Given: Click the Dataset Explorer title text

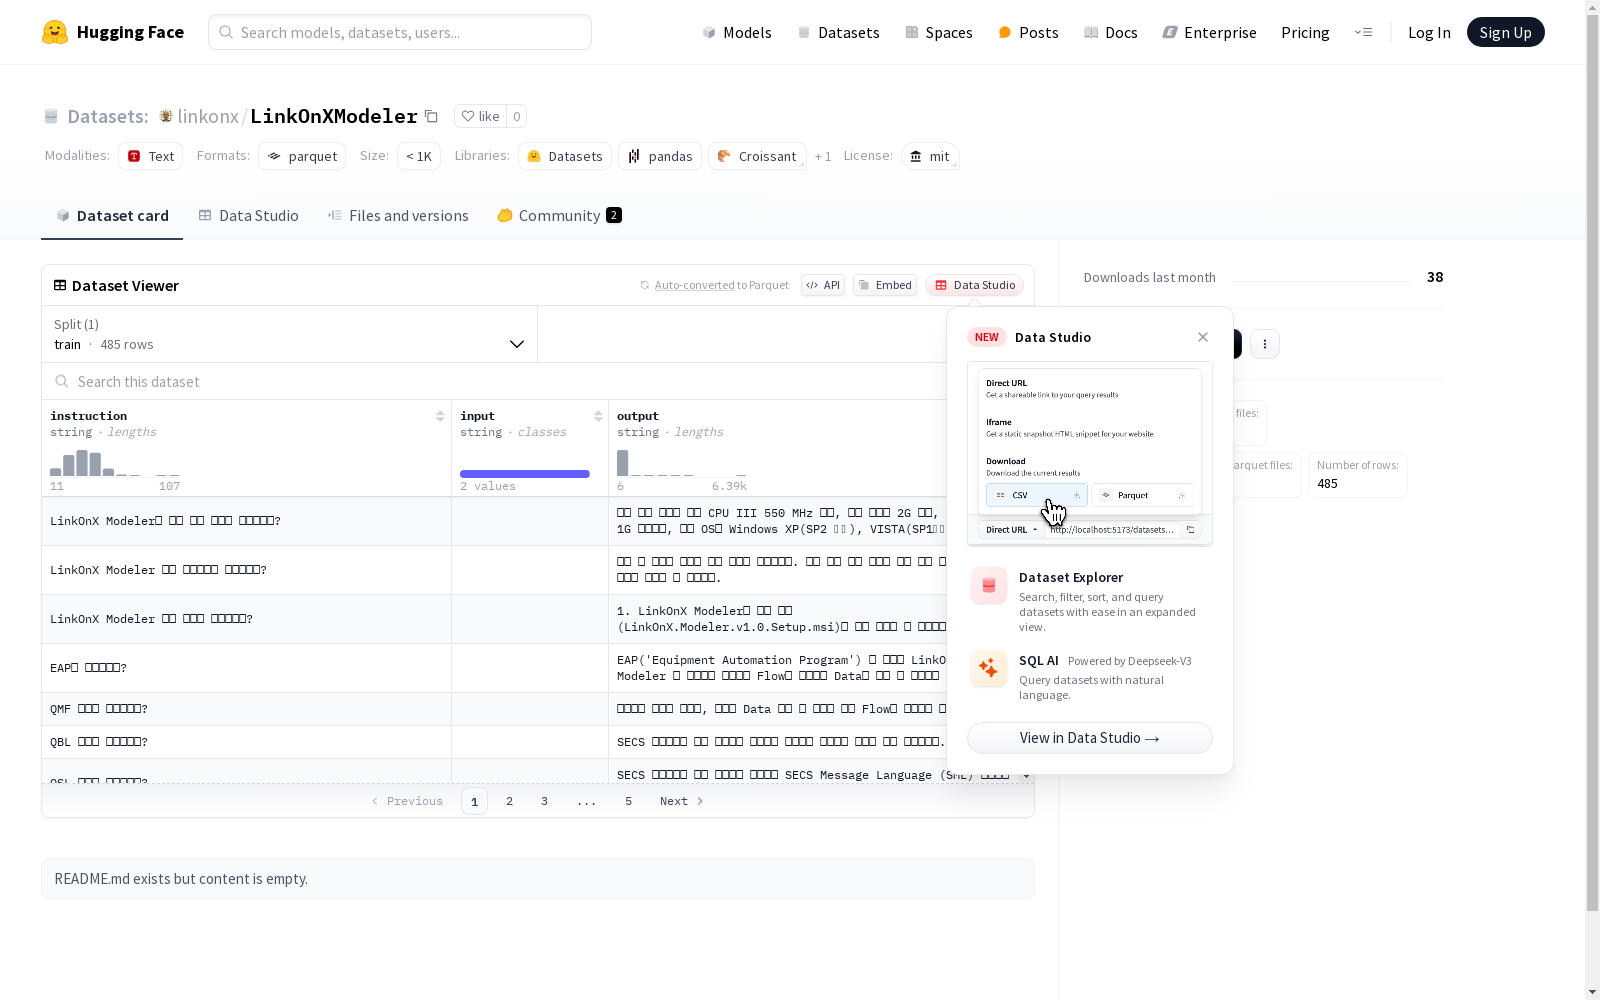Looking at the screenshot, I should (1071, 577).
